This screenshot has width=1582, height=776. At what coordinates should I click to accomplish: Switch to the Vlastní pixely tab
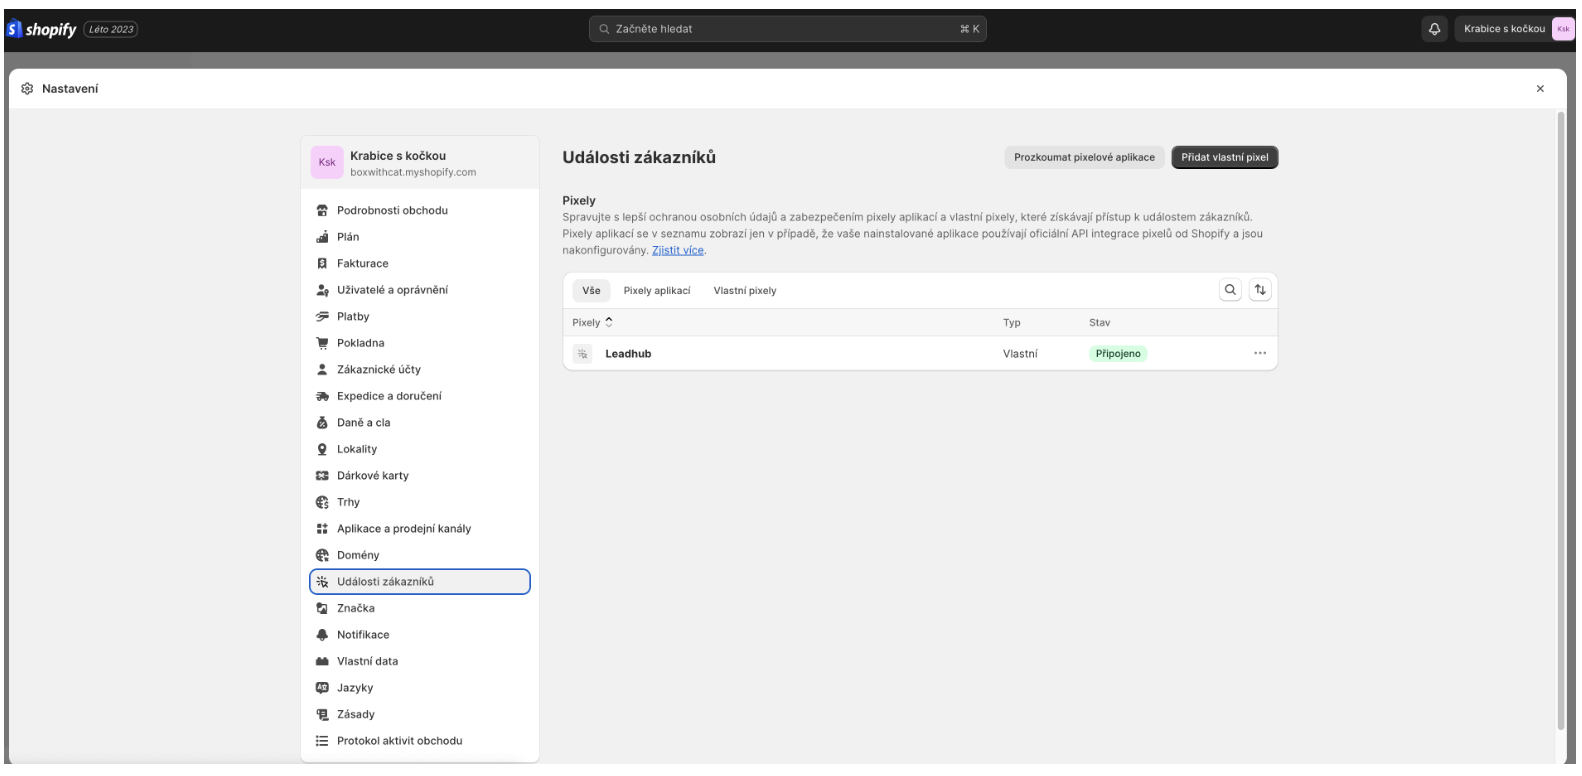(745, 290)
